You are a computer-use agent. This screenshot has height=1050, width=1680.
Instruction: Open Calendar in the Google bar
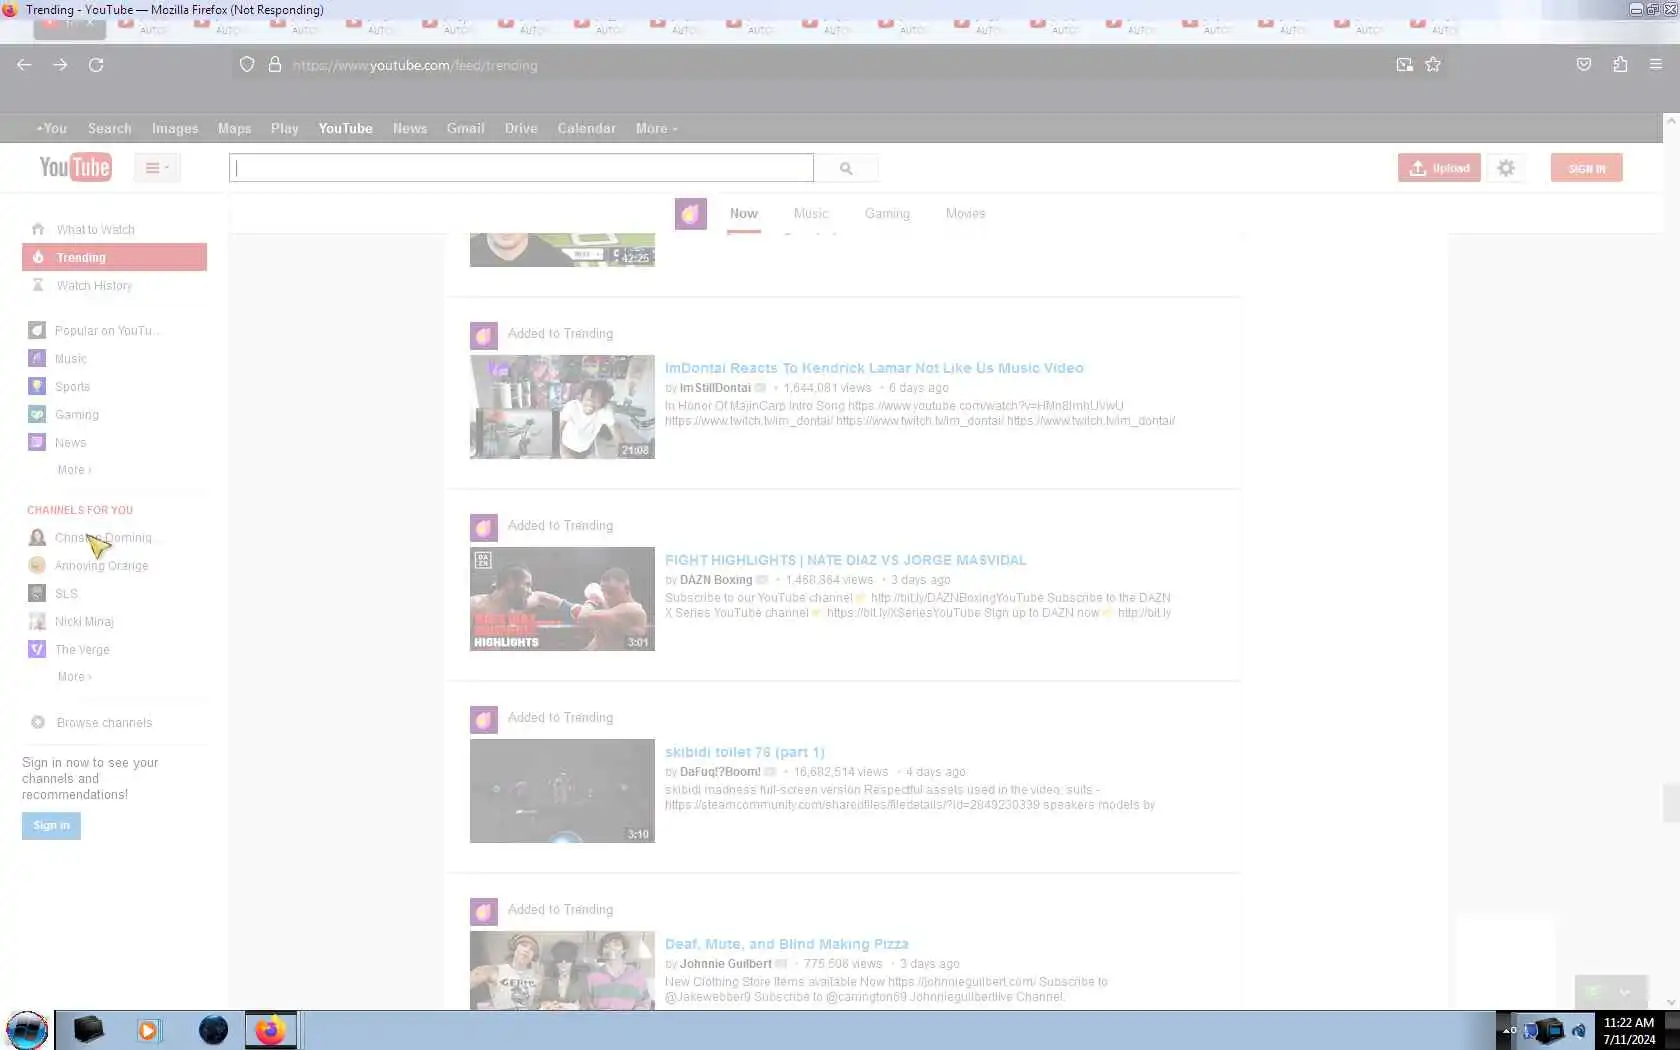coord(586,128)
